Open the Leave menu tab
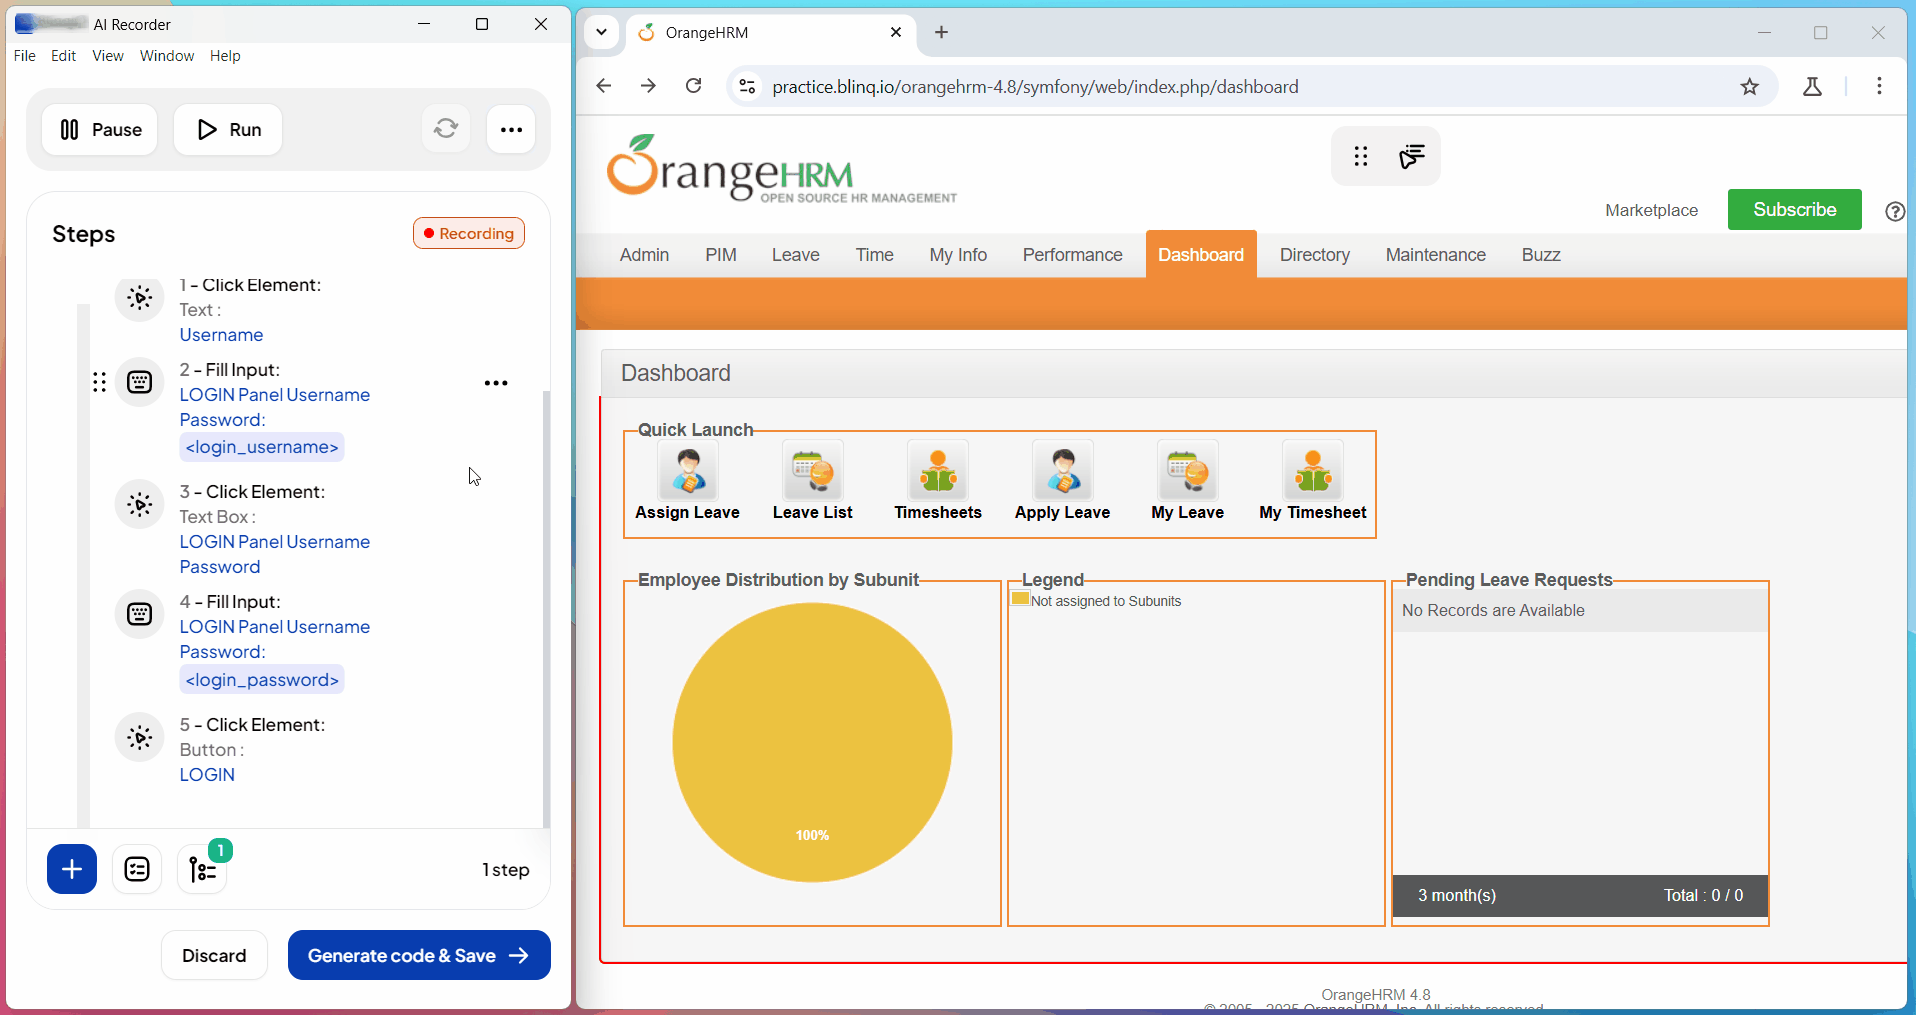1916x1015 pixels. point(796,255)
